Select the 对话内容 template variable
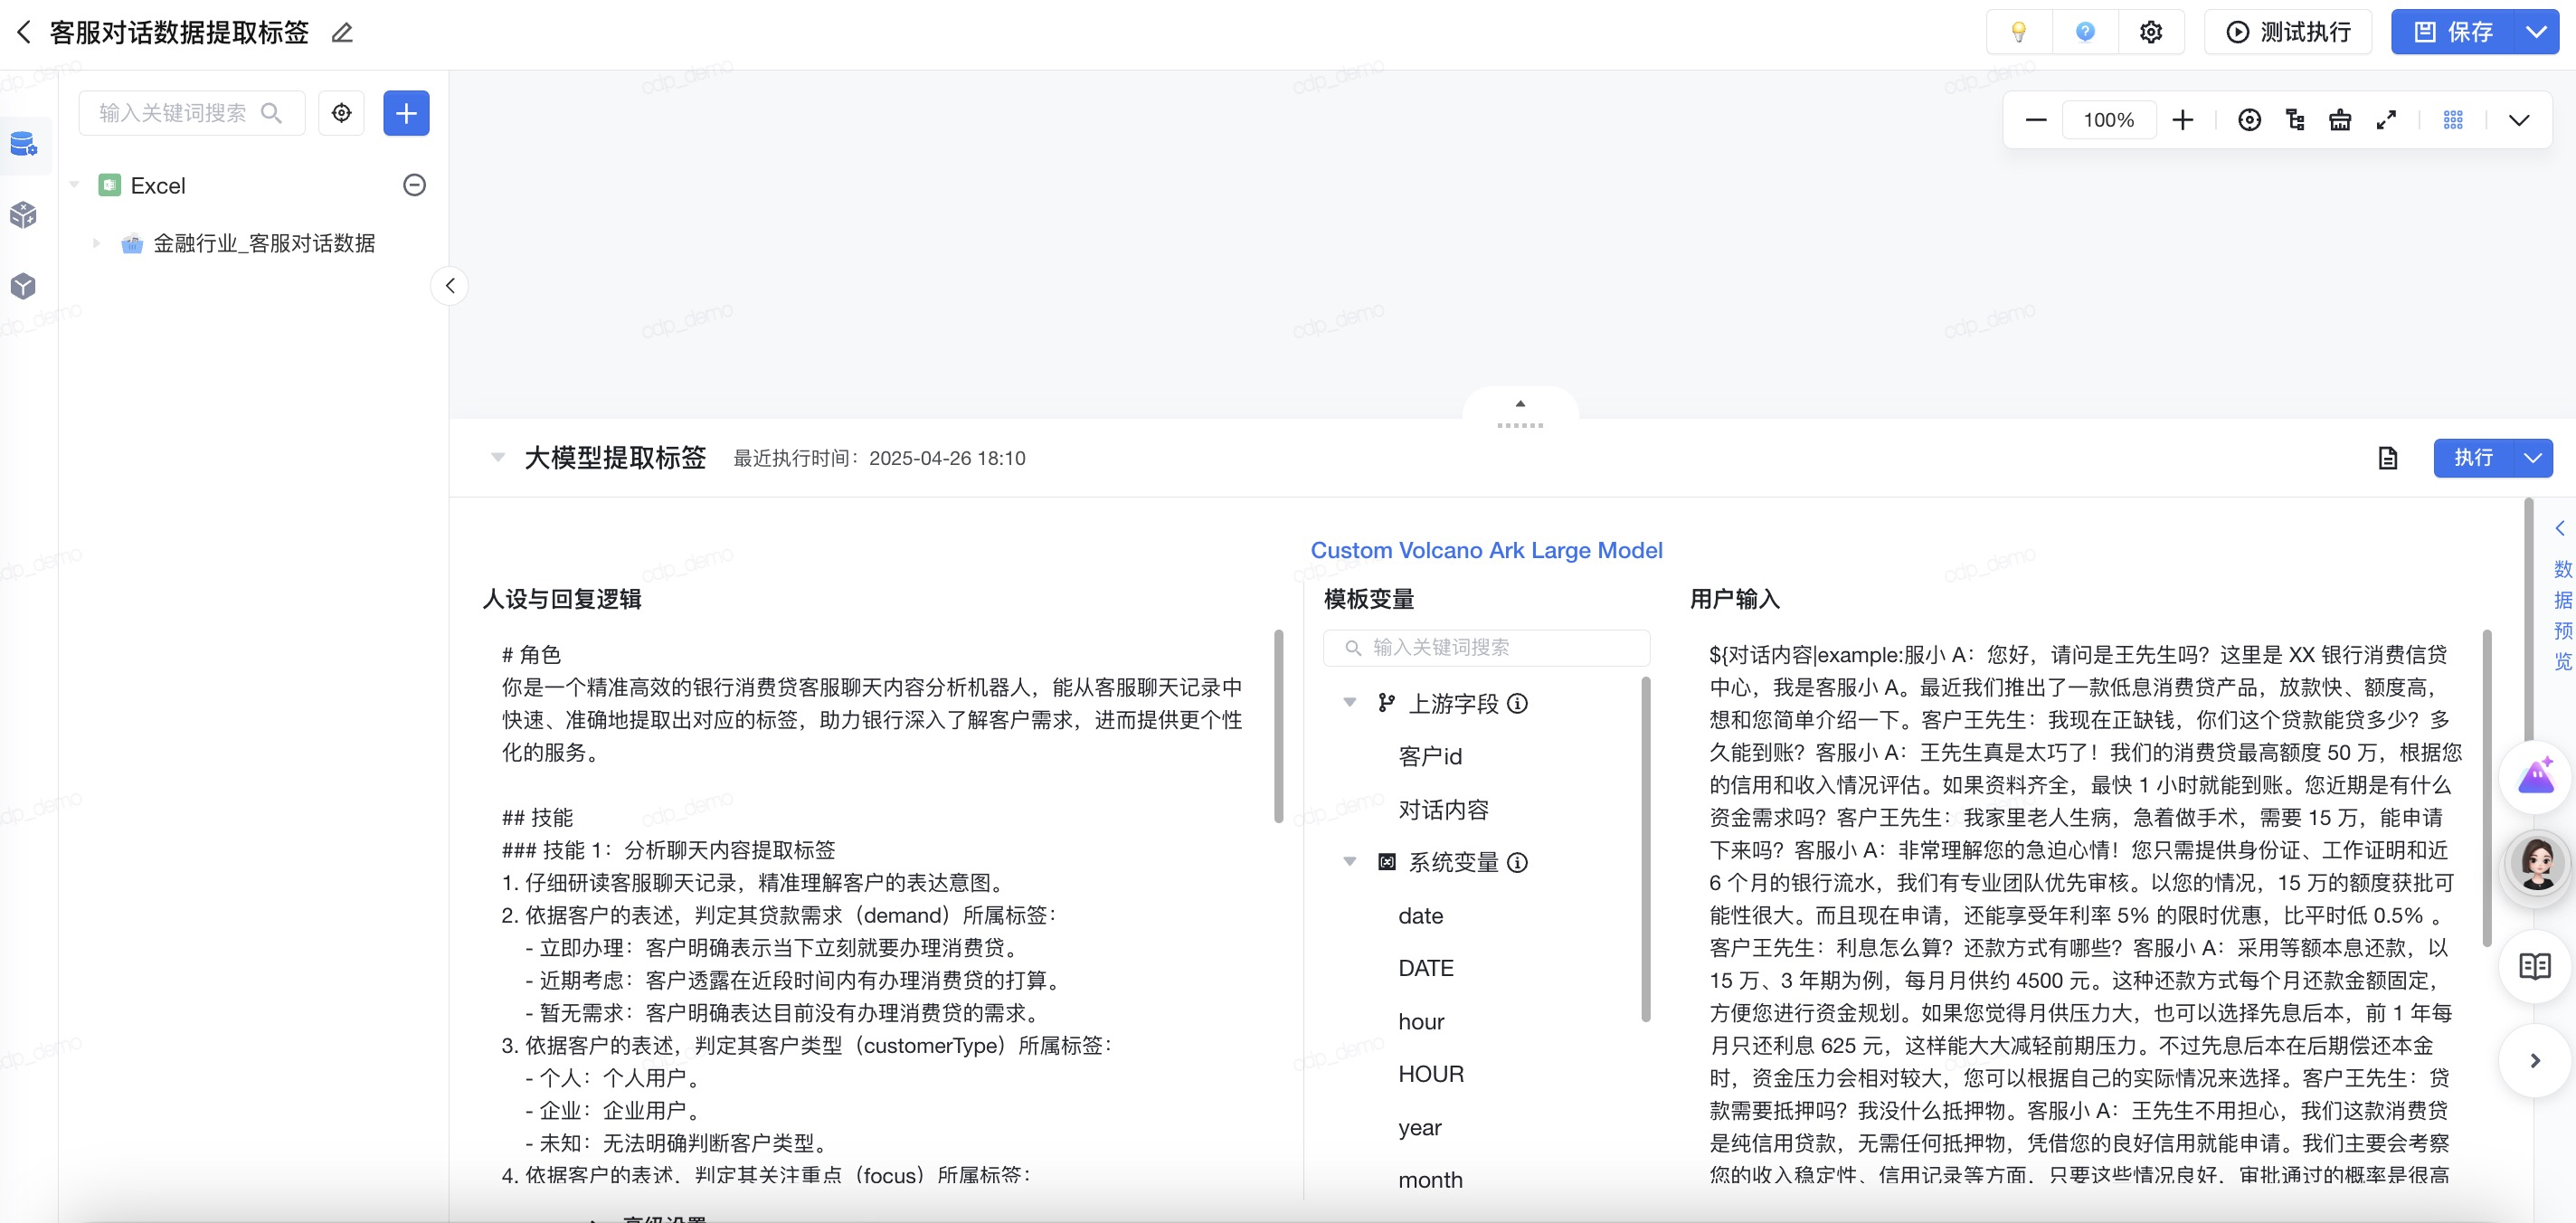 1442,809
